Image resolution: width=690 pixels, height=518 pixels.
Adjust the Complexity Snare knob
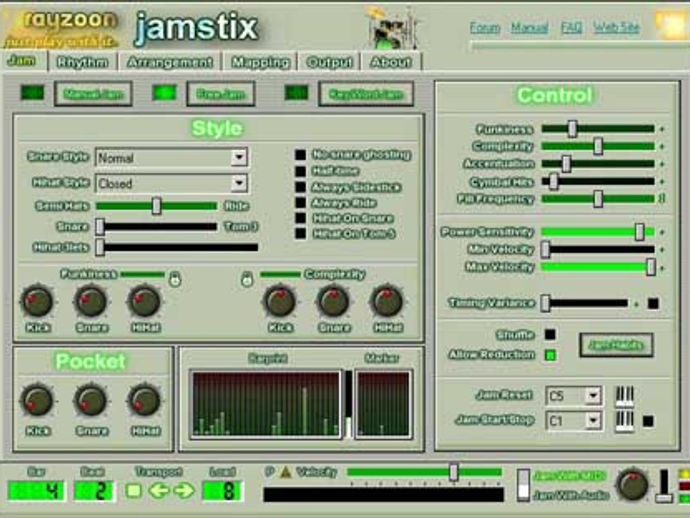coord(334,301)
